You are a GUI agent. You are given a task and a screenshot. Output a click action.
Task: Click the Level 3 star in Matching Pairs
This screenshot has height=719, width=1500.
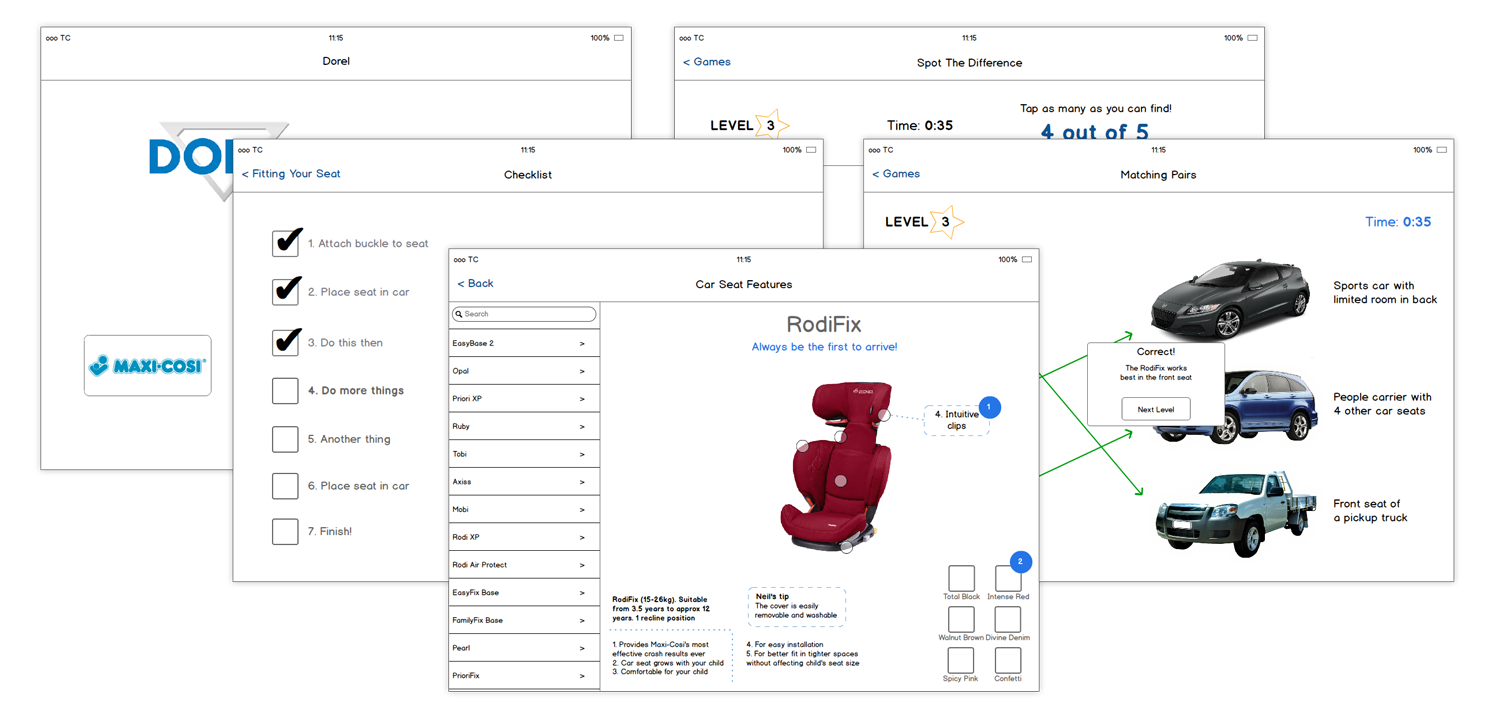tap(945, 221)
